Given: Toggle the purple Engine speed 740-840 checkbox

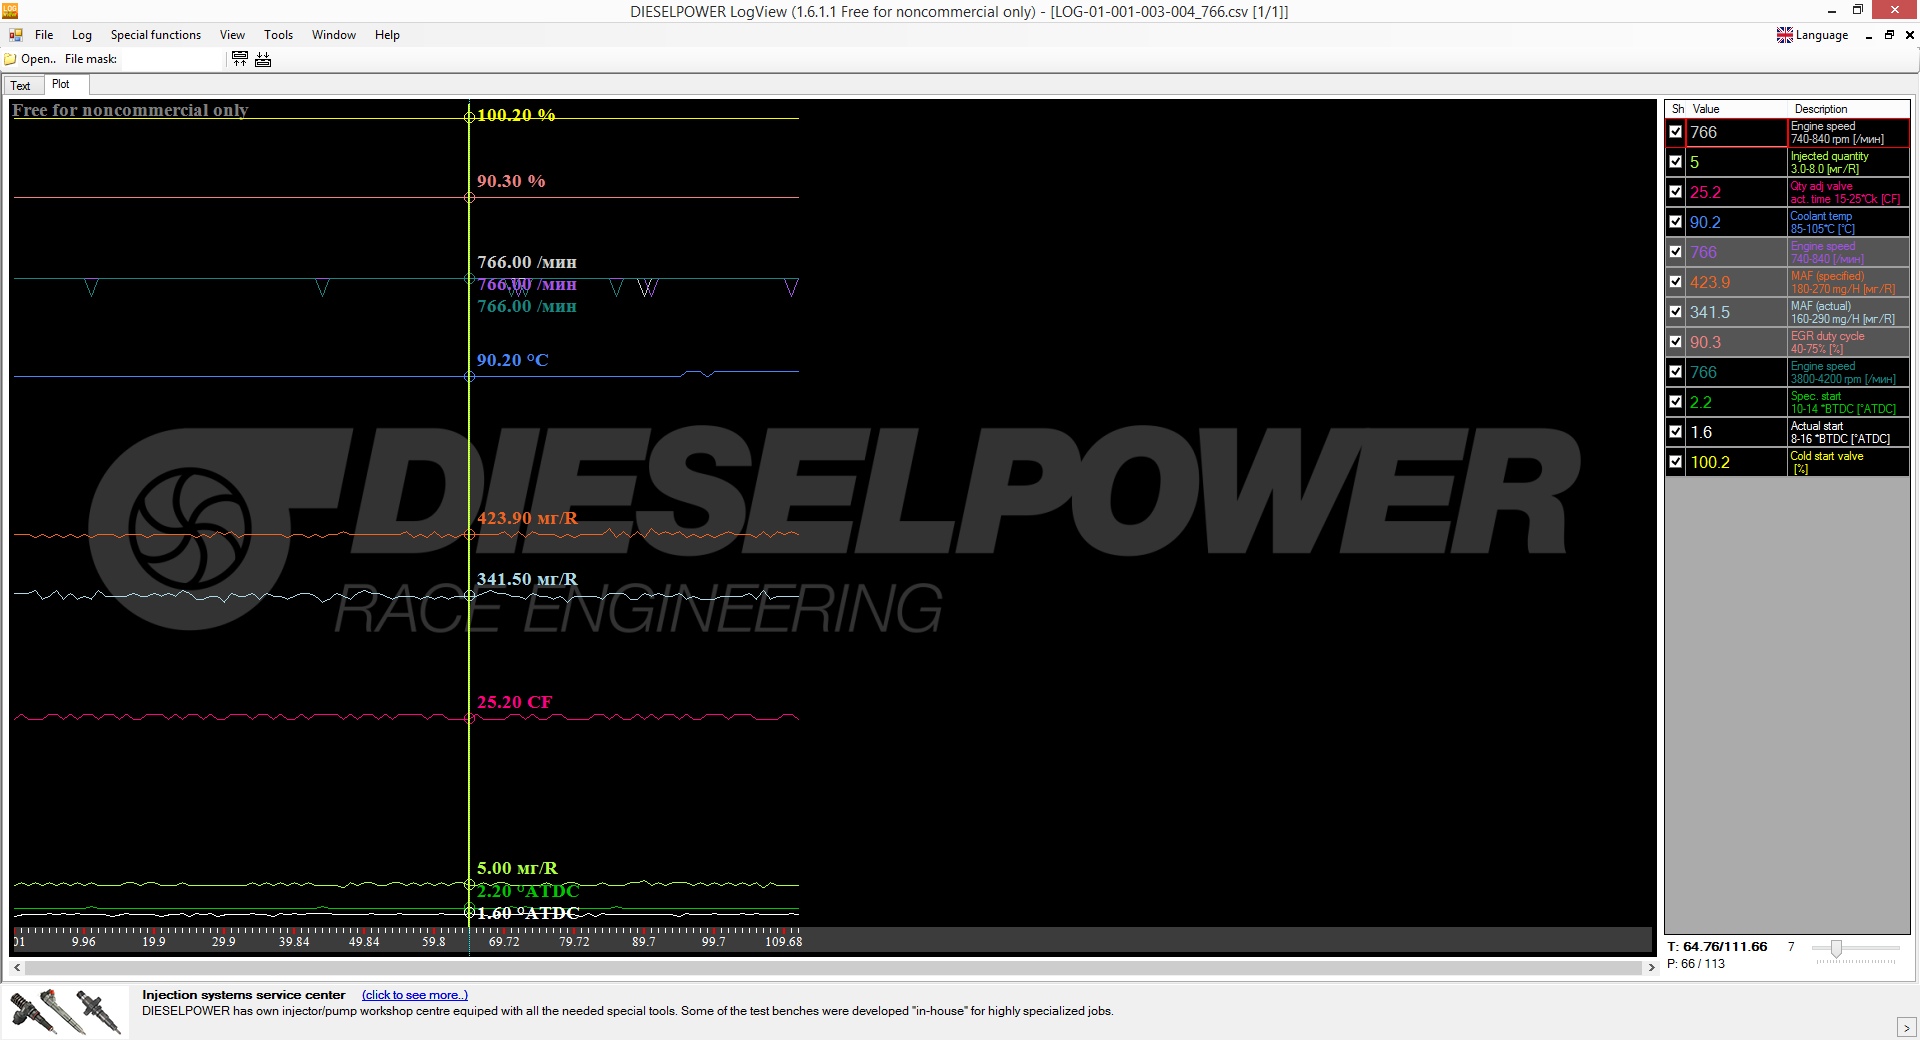Looking at the screenshot, I should pyautogui.click(x=1676, y=252).
